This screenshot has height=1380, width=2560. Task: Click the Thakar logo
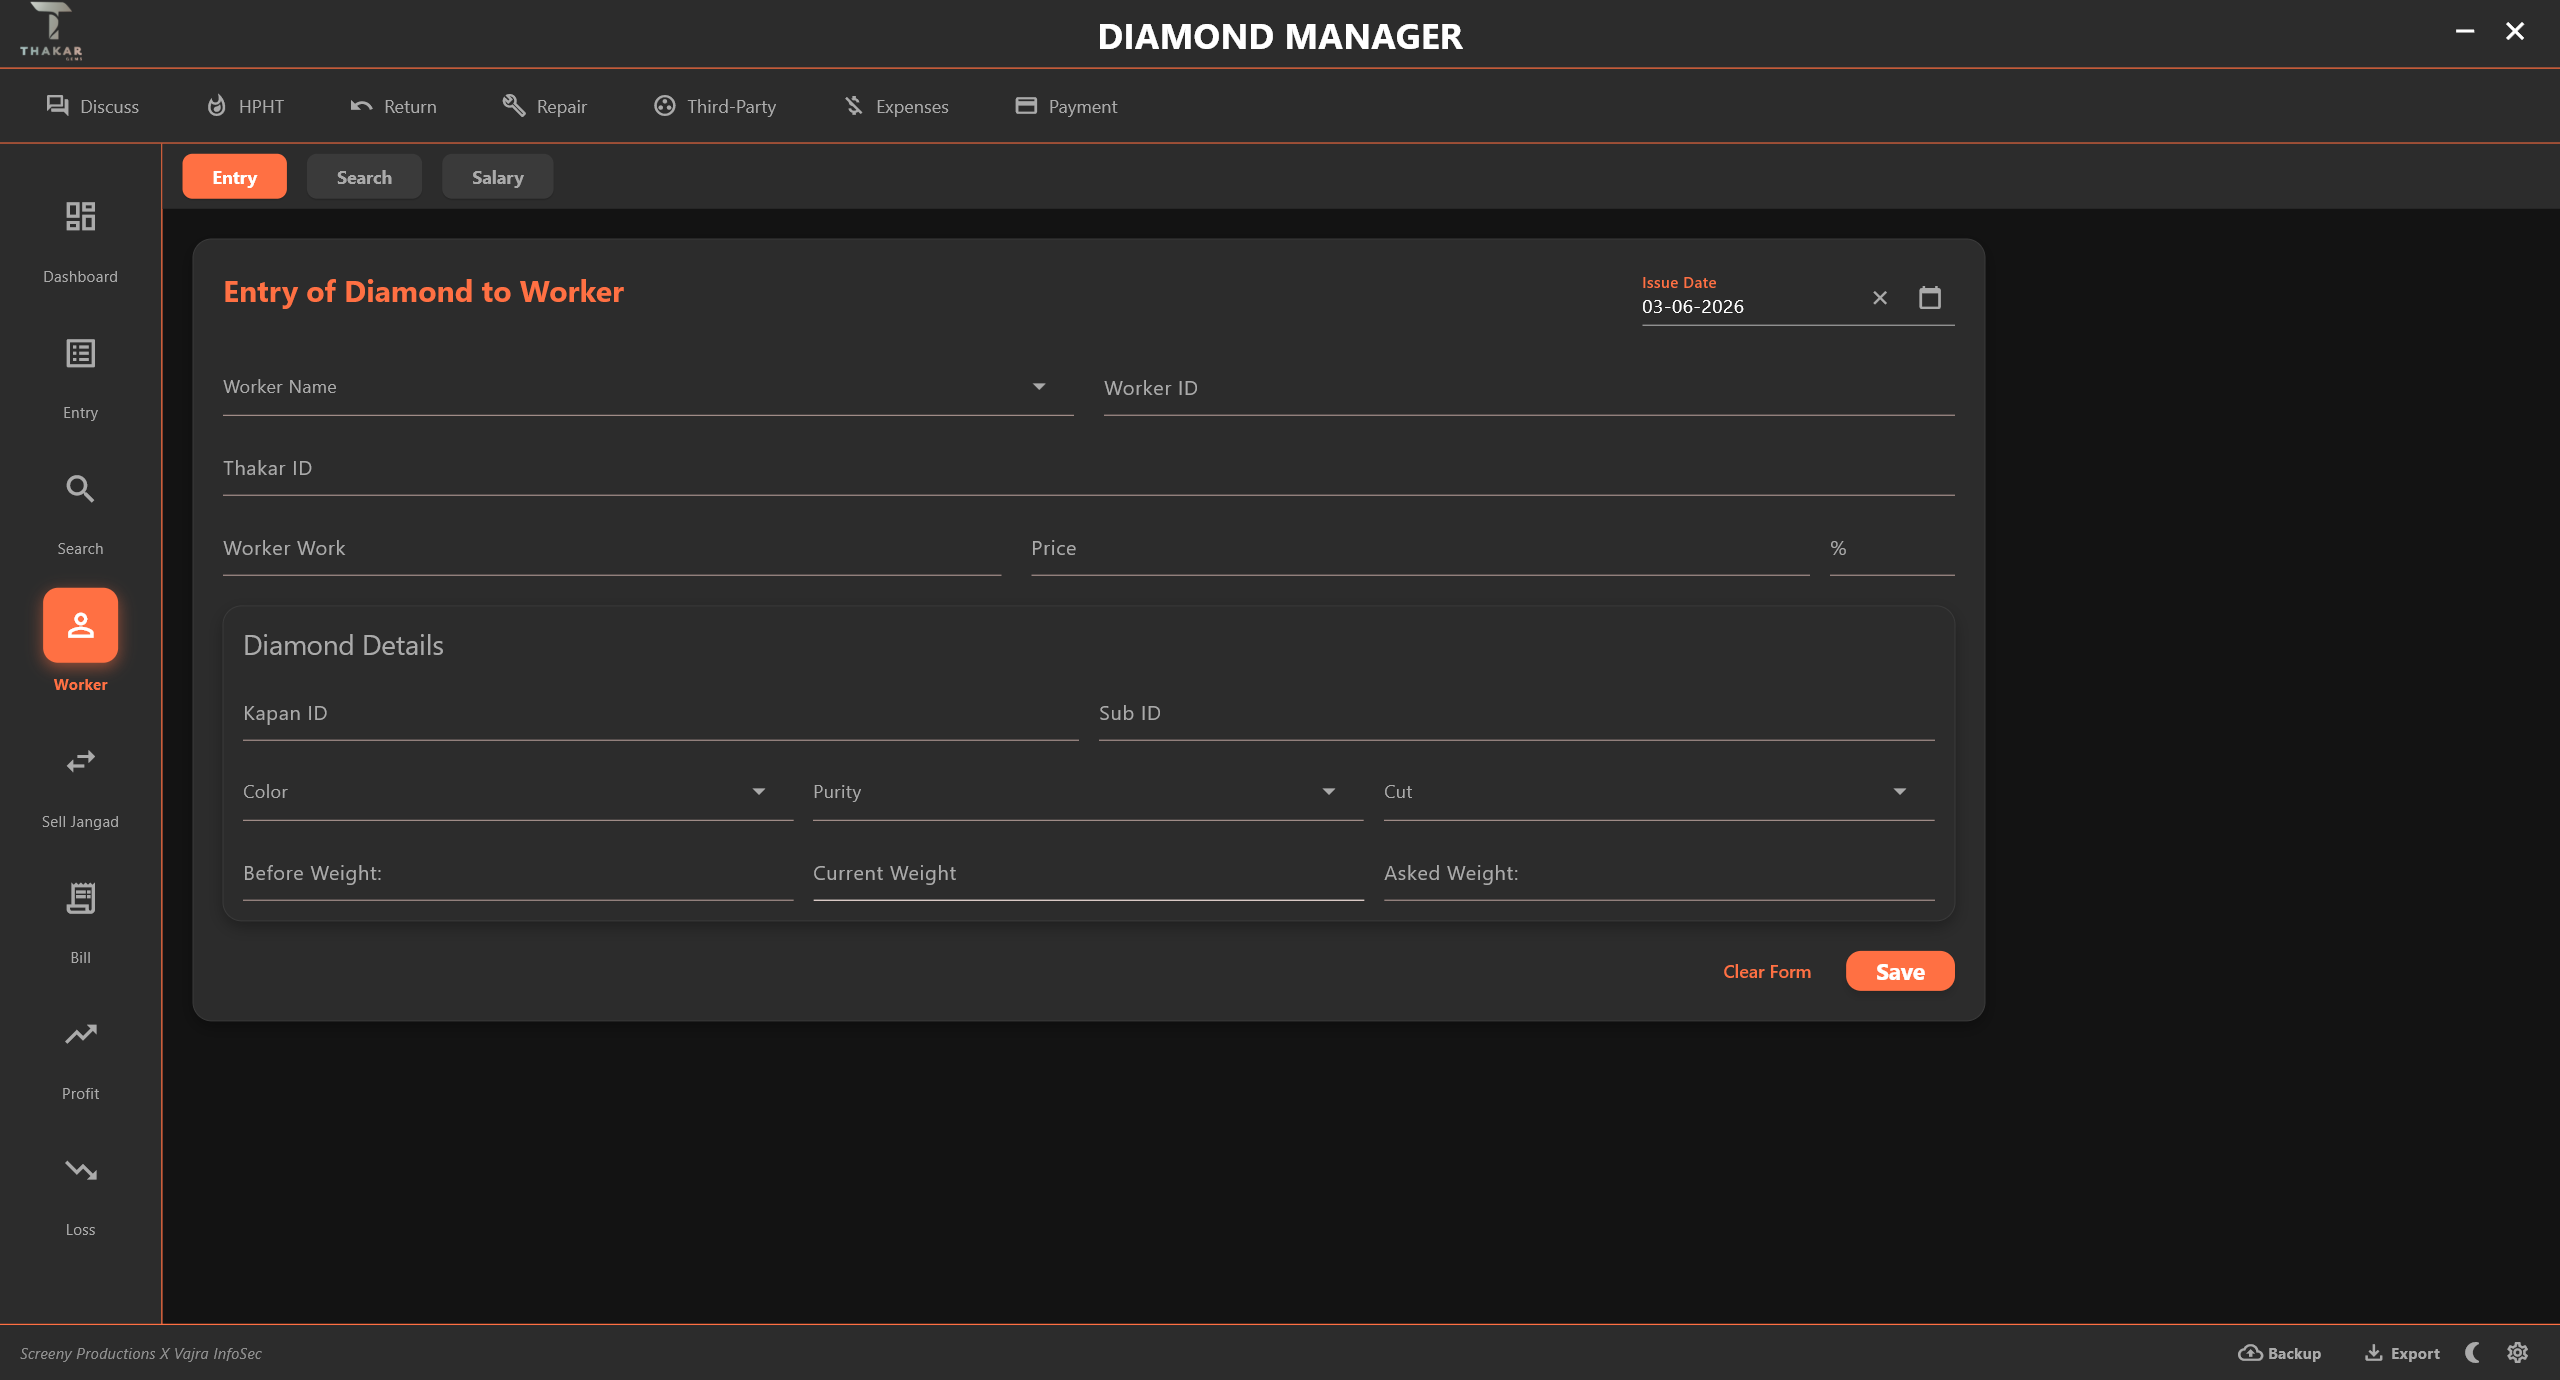(51, 32)
